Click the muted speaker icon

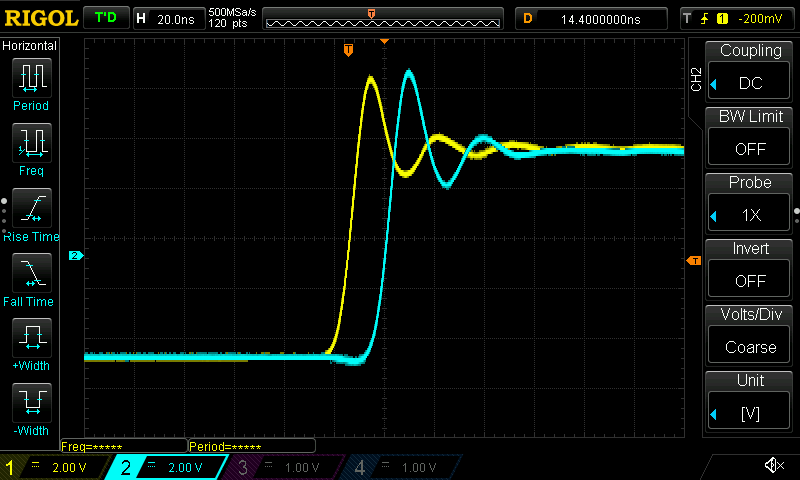774,465
